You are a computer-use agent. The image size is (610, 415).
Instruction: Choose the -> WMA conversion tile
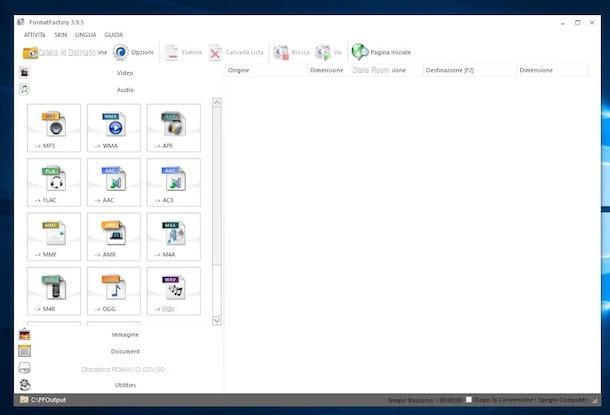pos(114,128)
